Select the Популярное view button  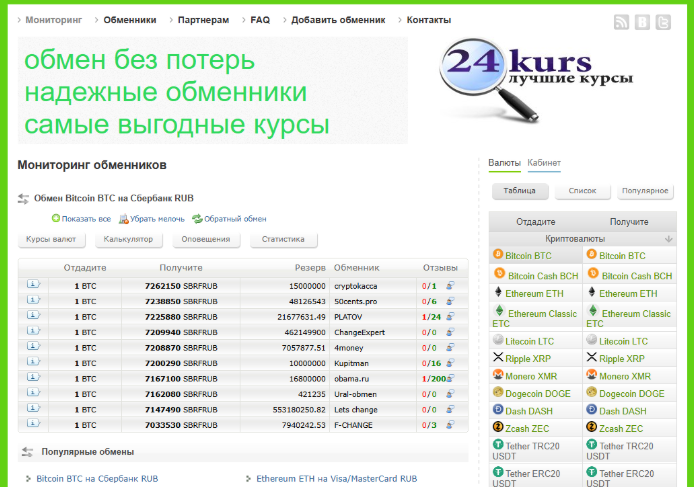point(645,191)
